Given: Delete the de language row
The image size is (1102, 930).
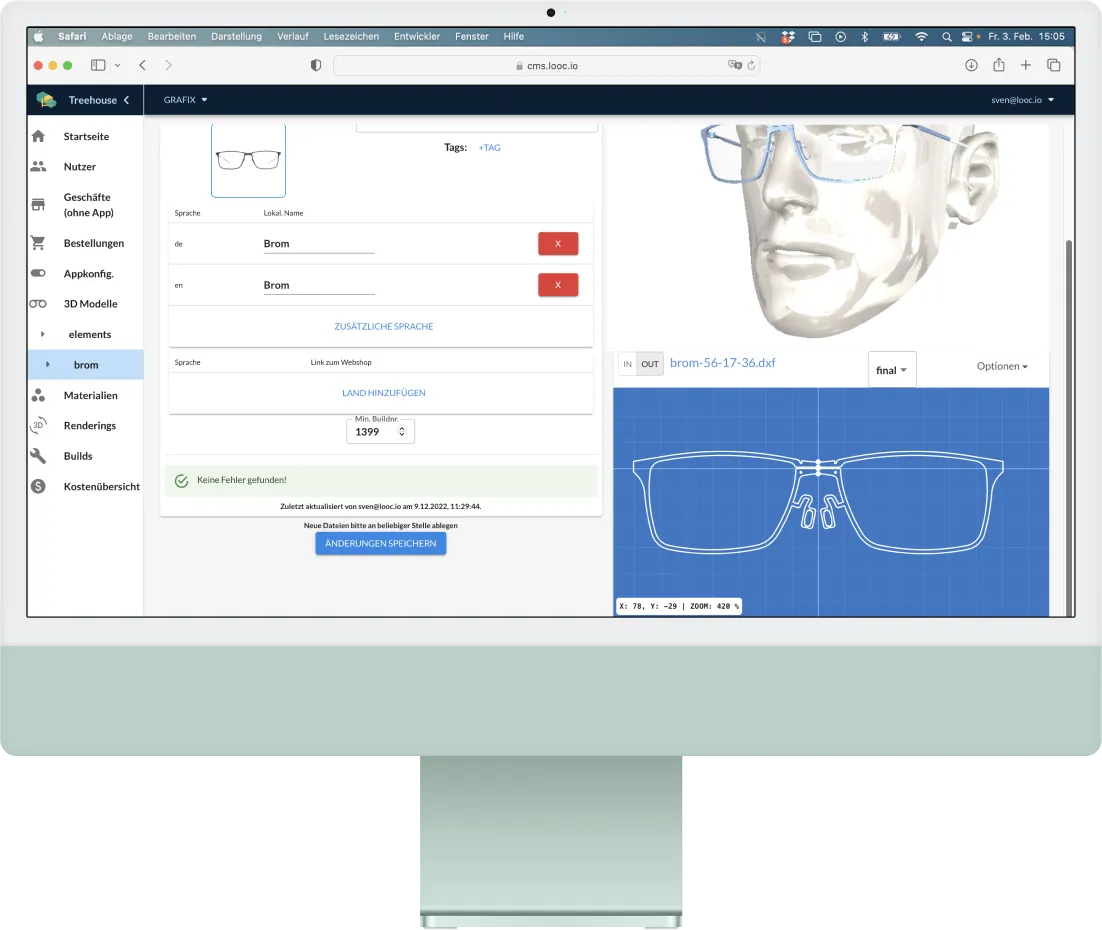Looking at the screenshot, I should 558,244.
